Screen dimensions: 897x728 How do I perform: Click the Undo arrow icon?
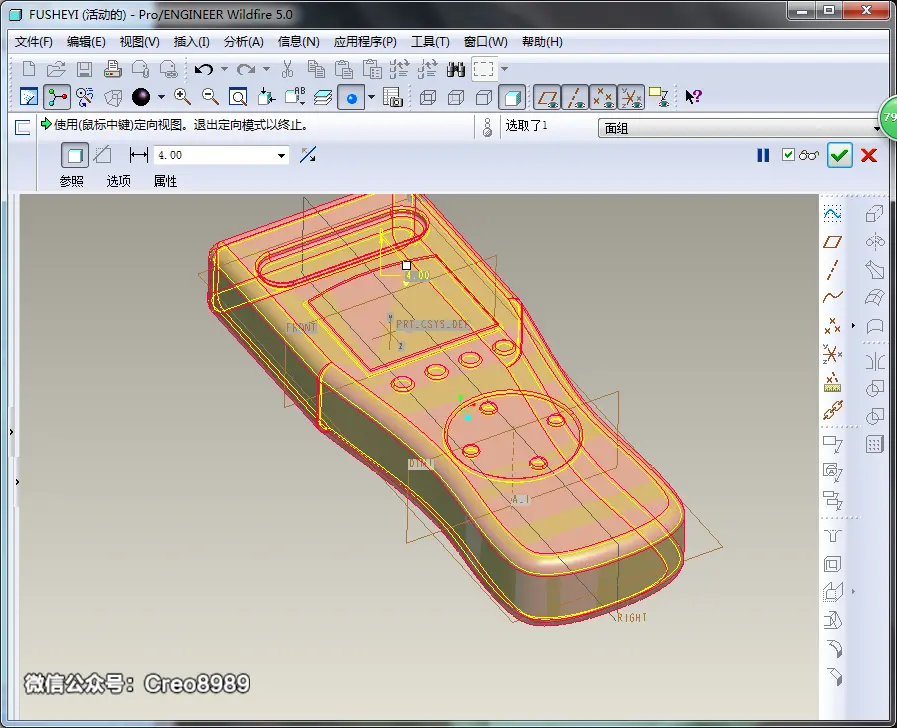point(204,69)
